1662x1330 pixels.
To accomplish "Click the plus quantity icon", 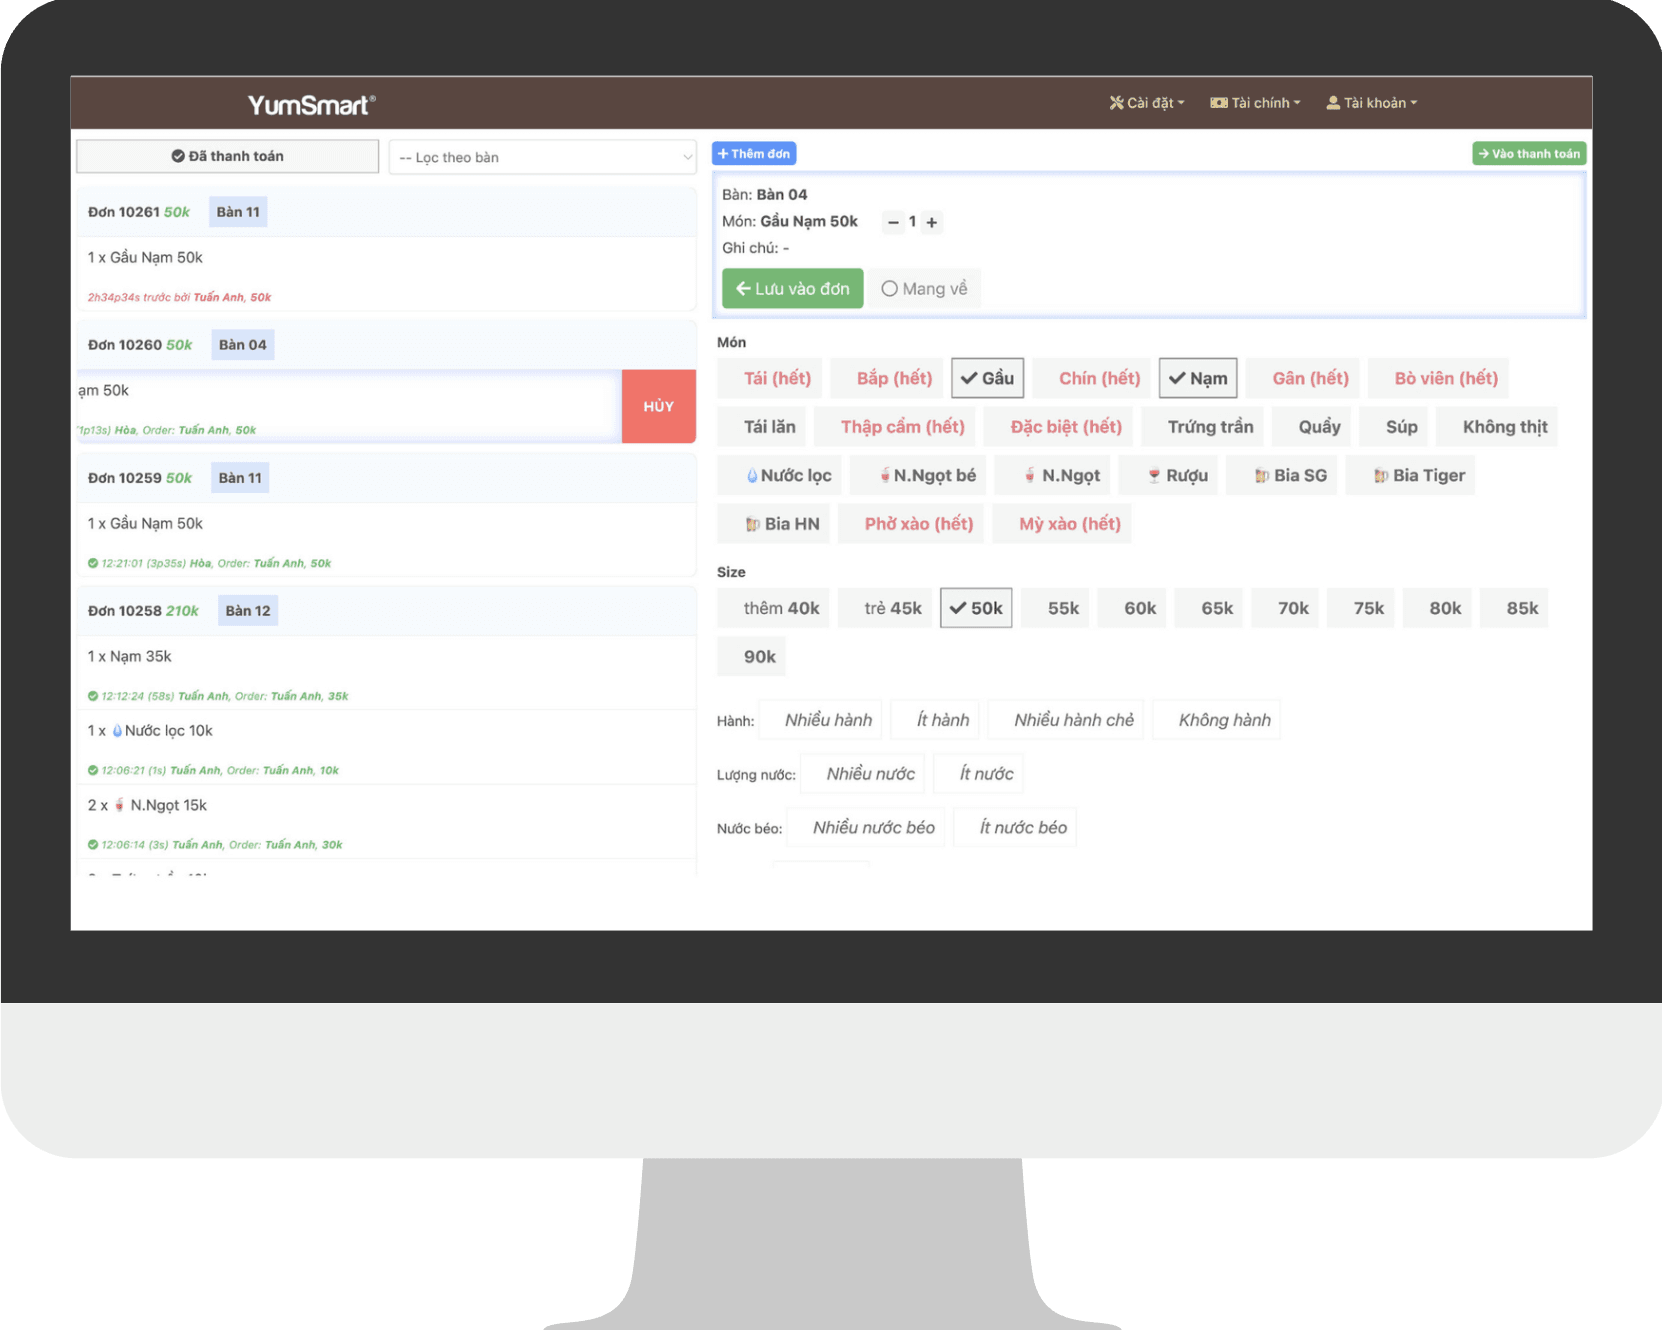I will (931, 223).
